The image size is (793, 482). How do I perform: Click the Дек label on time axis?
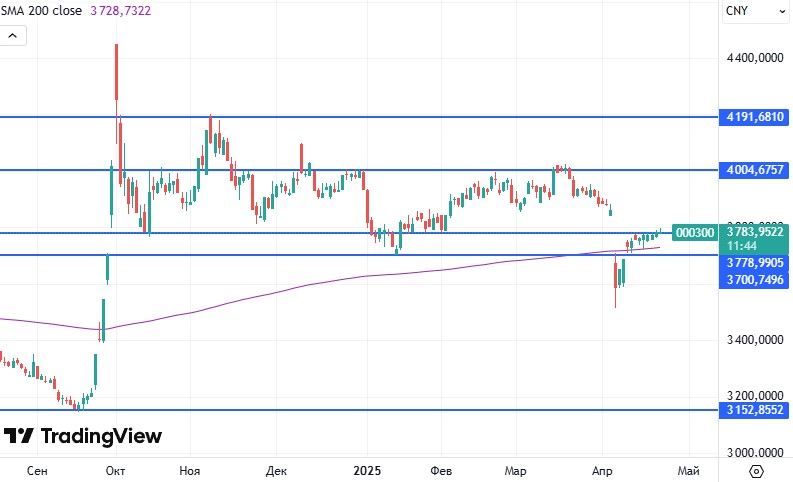(x=277, y=470)
